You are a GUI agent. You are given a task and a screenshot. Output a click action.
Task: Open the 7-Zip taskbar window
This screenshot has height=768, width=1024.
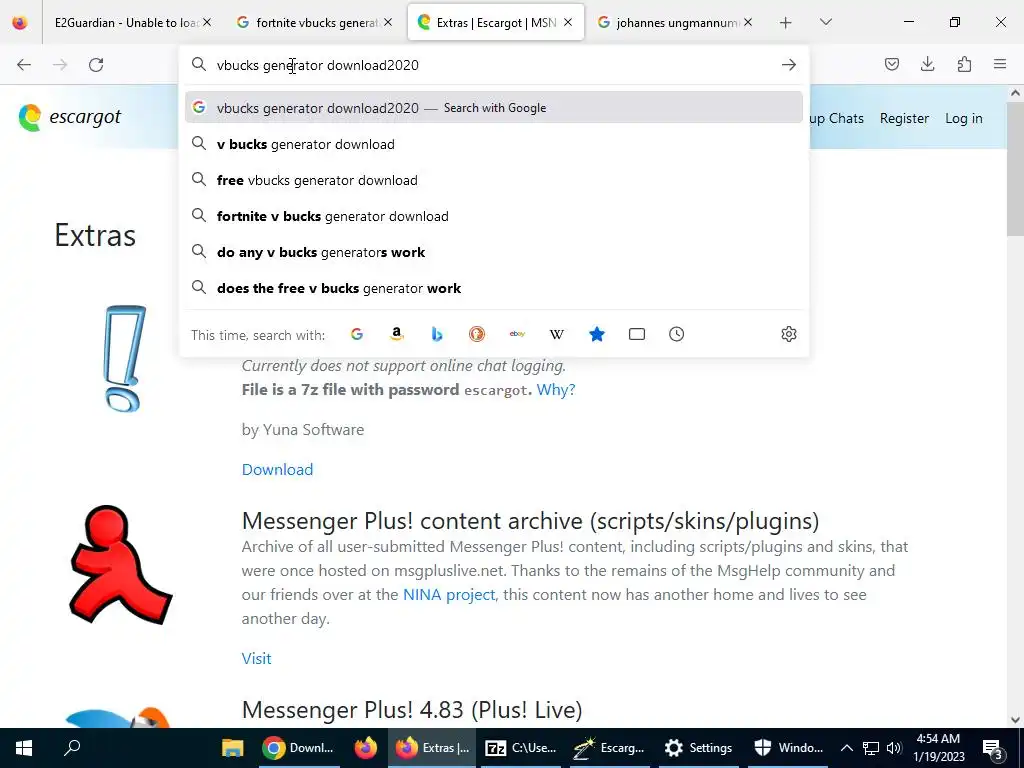(x=521, y=748)
